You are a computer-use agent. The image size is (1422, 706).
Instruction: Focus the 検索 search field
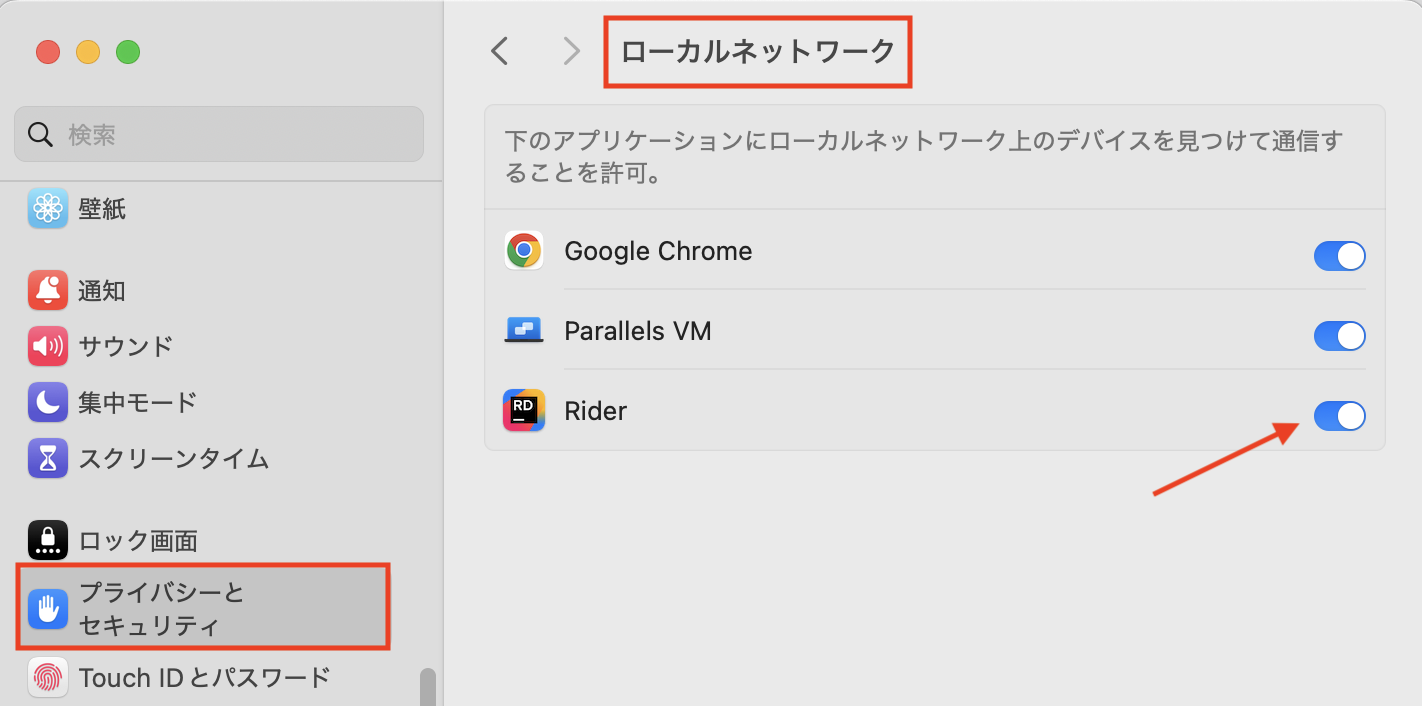pyautogui.click(x=219, y=134)
